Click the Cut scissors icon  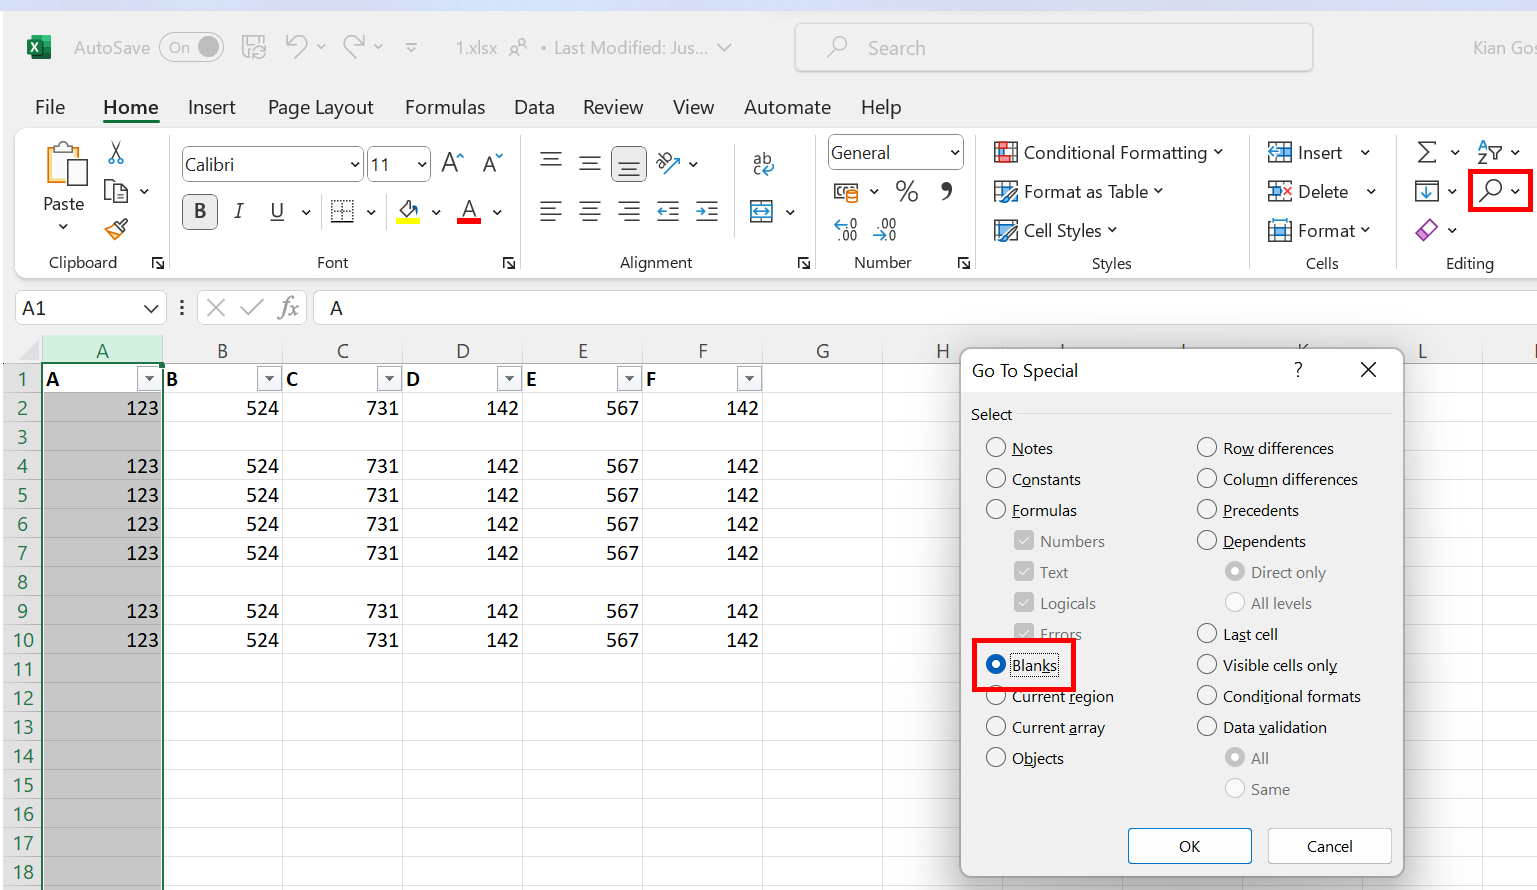[x=116, y=153]
